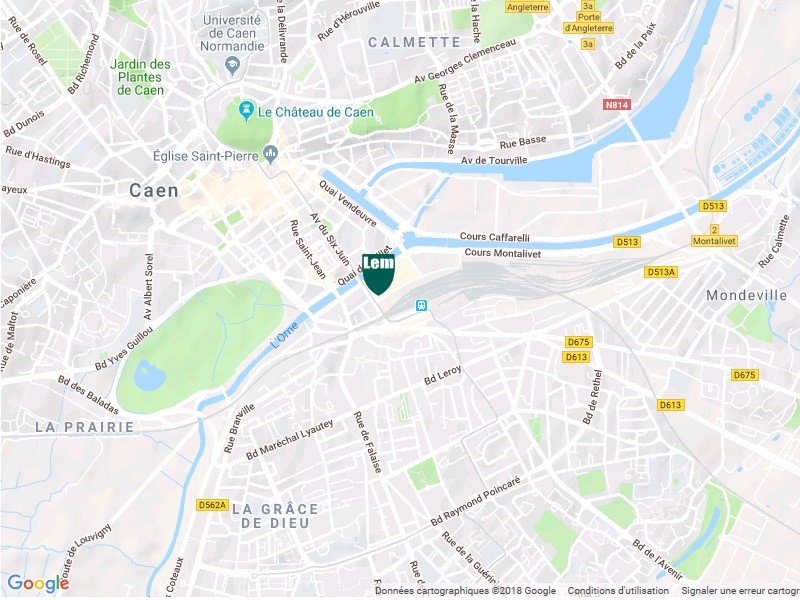Click the Montalivet exit 2 sign
The image size is (800, 600).
(714, 235)
